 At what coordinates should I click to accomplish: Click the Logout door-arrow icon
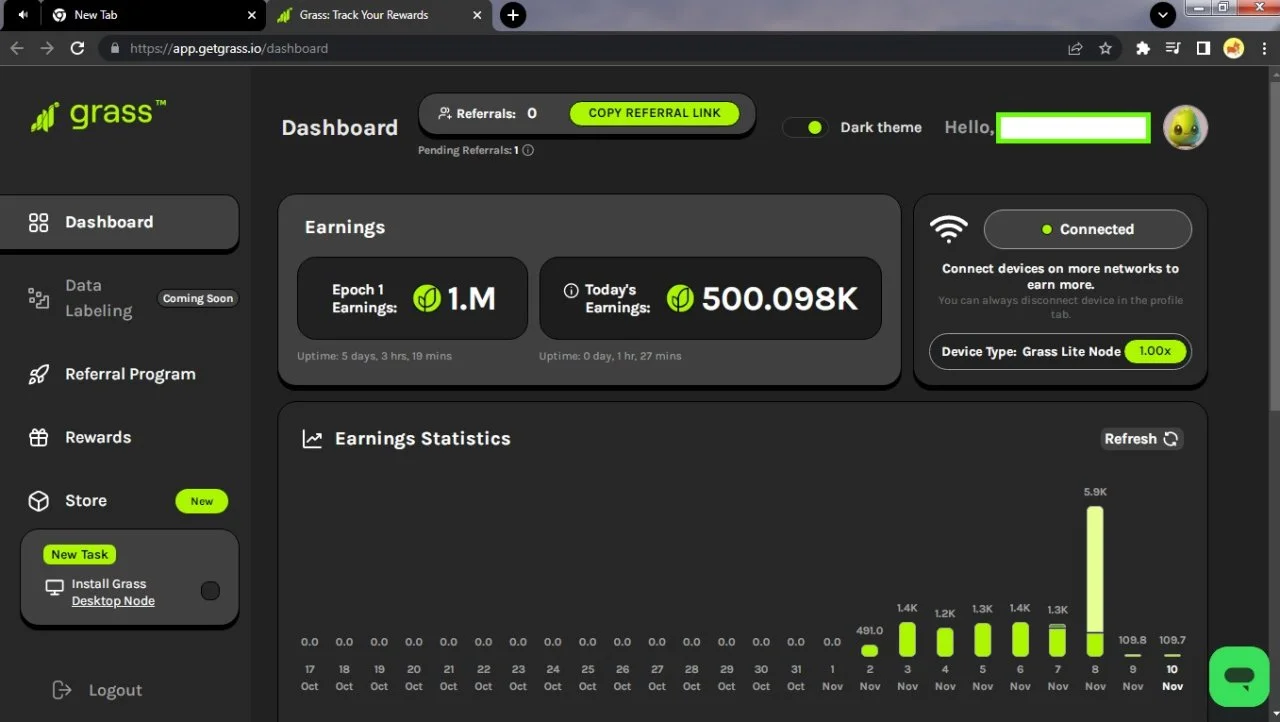click(x=62, y=690)
